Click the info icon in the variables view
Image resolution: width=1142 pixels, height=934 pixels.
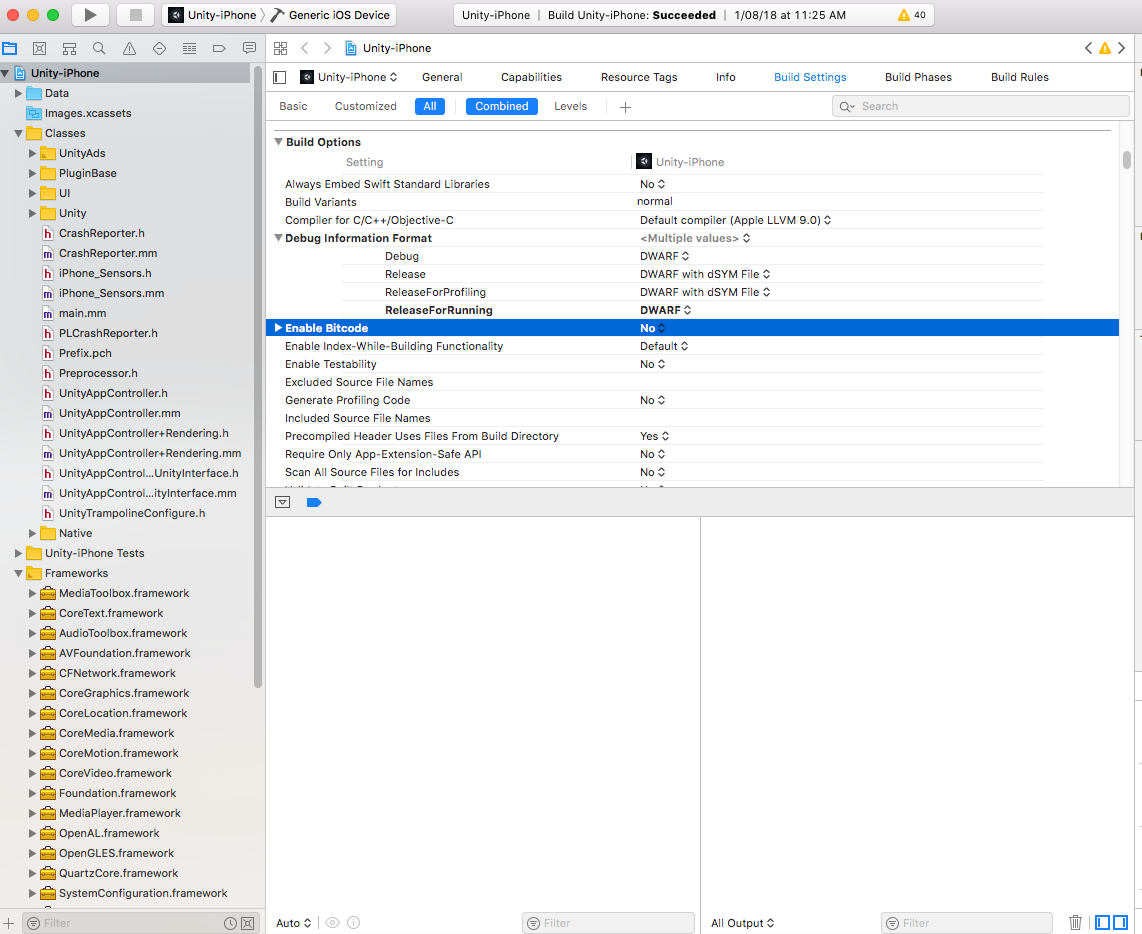[x=354, y=922]
